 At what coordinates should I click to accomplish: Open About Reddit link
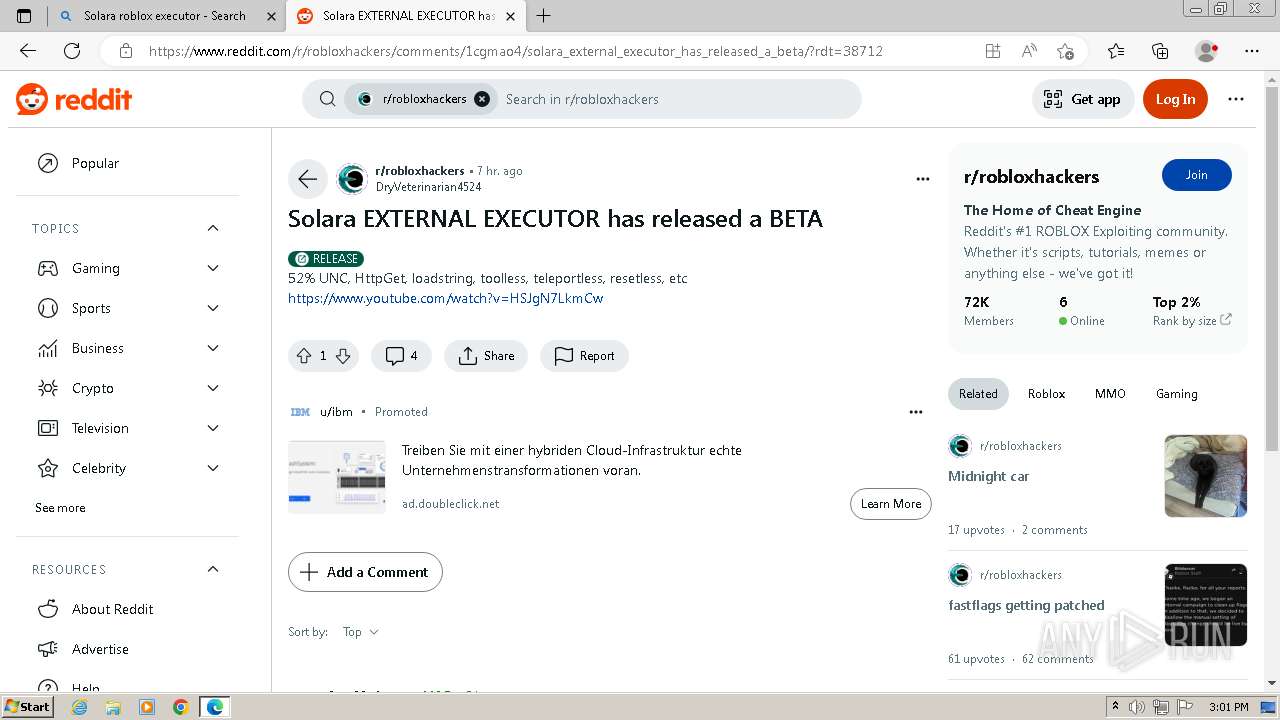coord(113,609)
